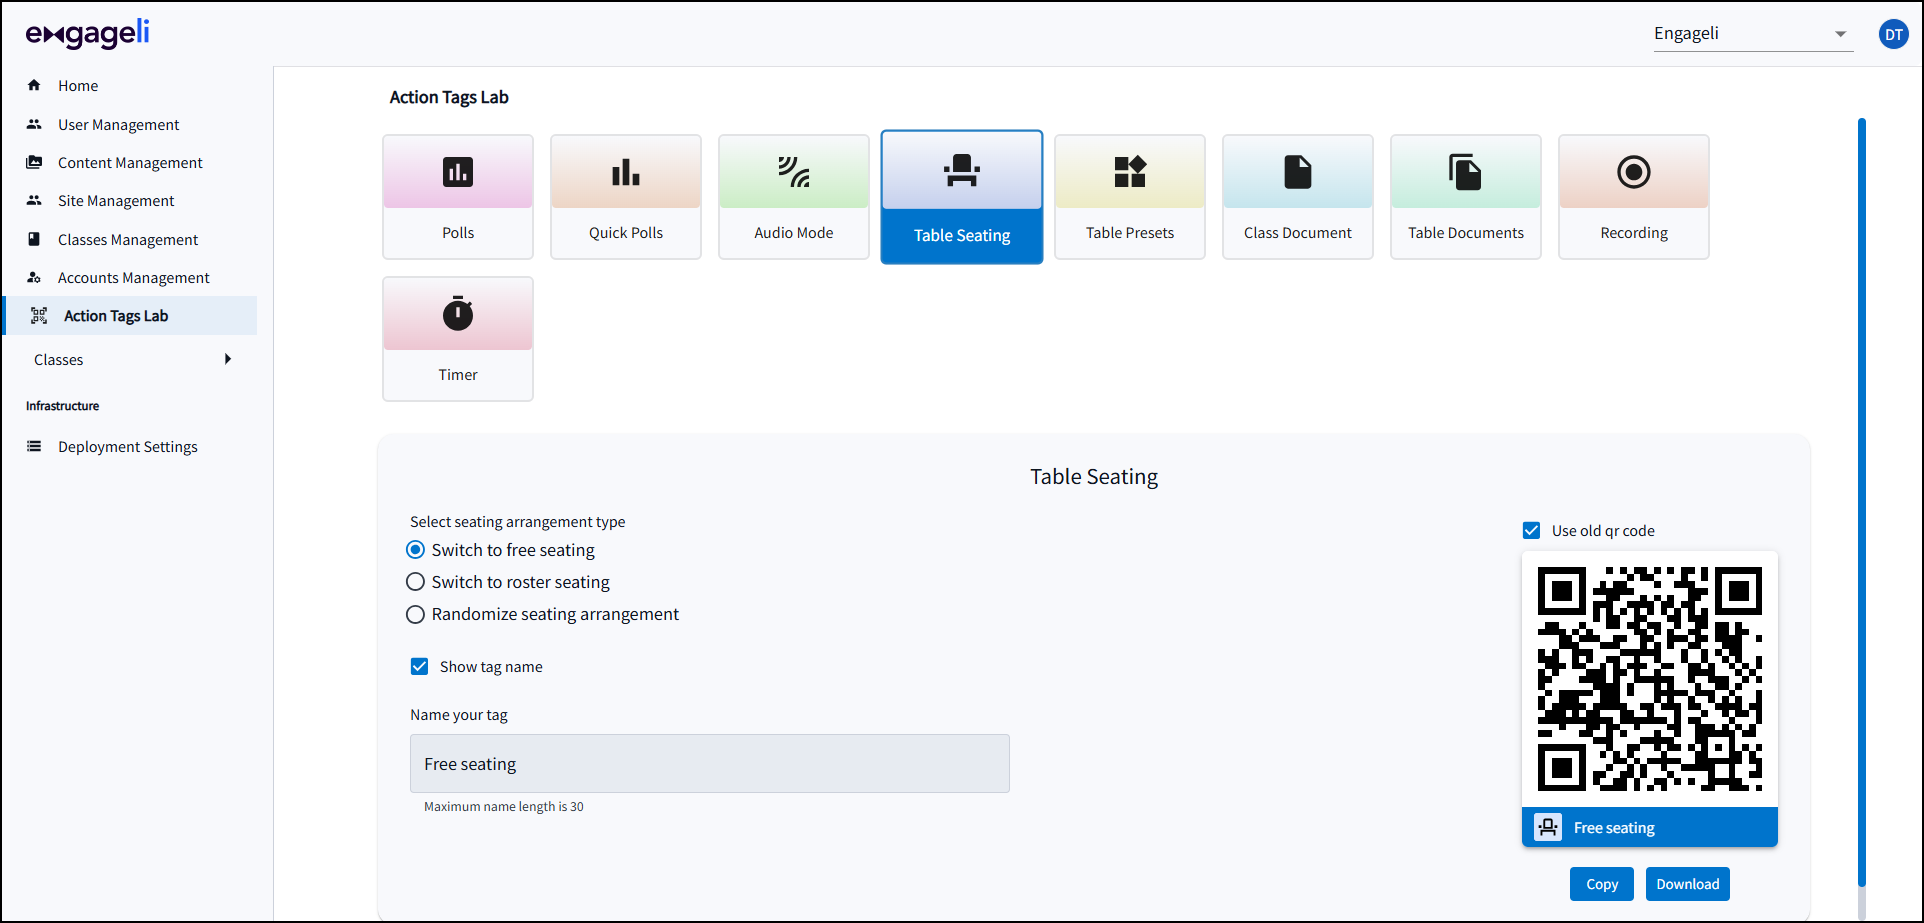Expand the Classes submenu arrow

pyautogui.click(x=228, y=359)
